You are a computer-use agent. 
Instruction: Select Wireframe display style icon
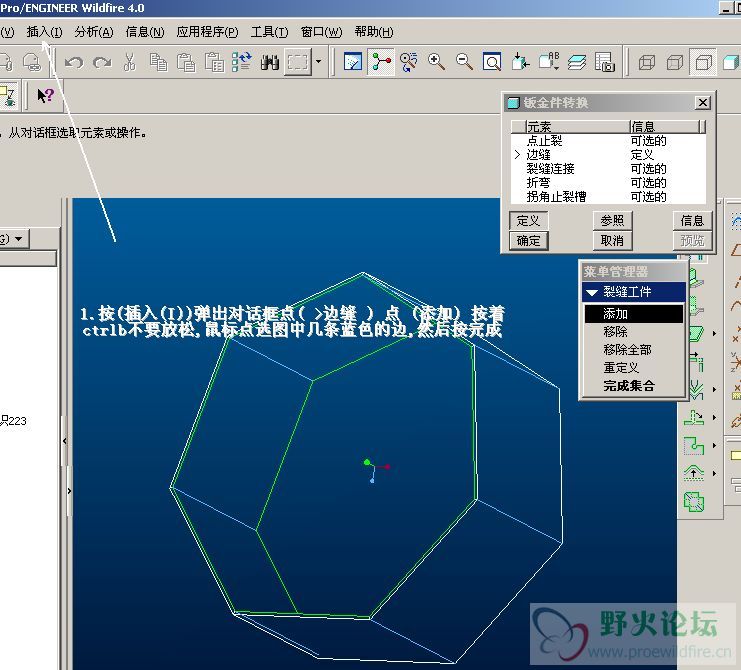pos(646,62)
